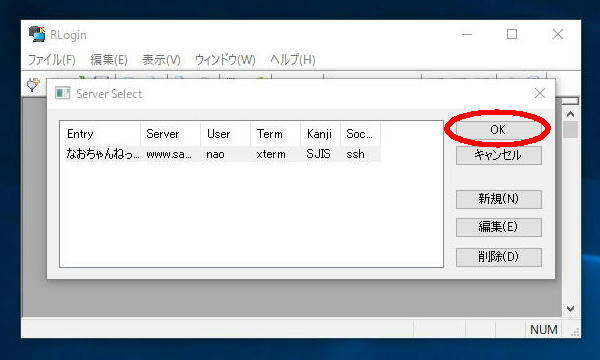
Task: Confirm server selection with OK button
Action: 498,129
